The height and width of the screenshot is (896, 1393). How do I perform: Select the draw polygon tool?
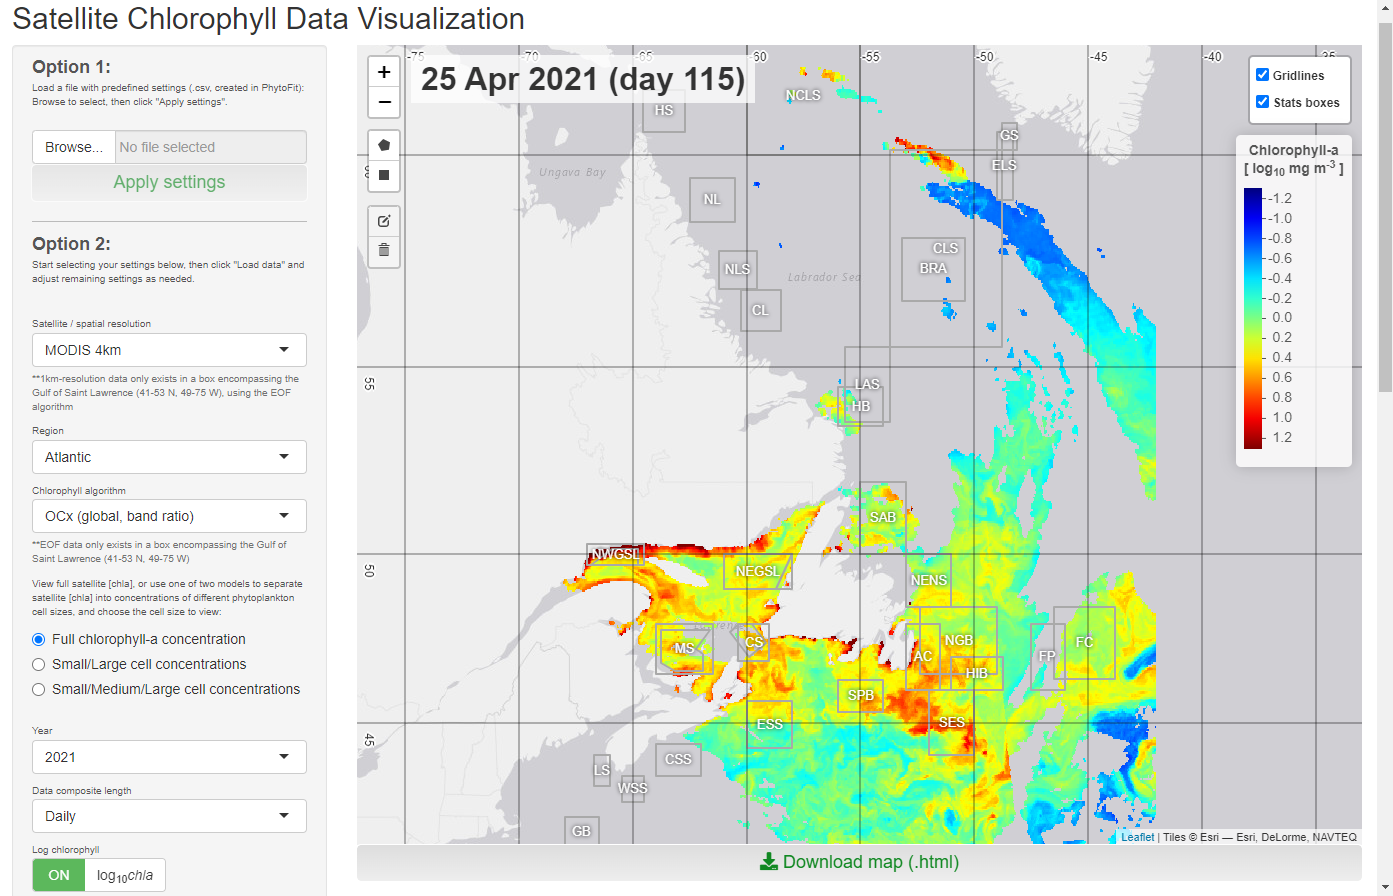click(384, 145)
